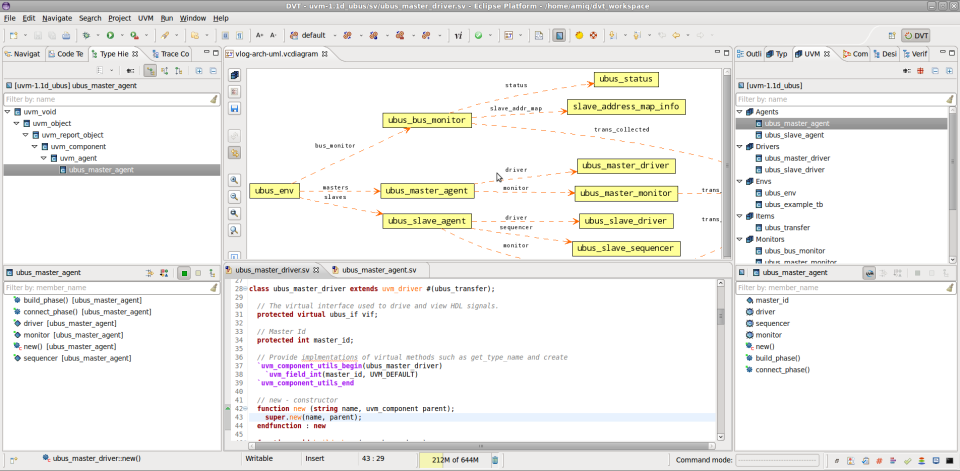Open the UVM menu
960x471 pixels.
pyautogui.click(x=145, y=18)
